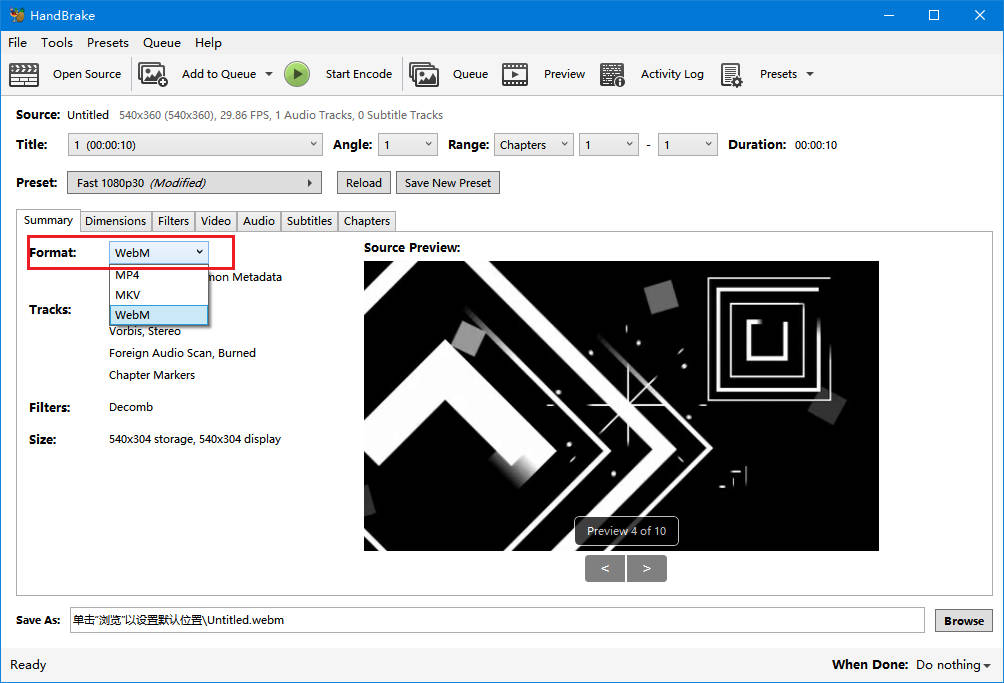Click the source info 540x360 text
The height and width of the screenshot is (683, 1004).
(281, 115)
